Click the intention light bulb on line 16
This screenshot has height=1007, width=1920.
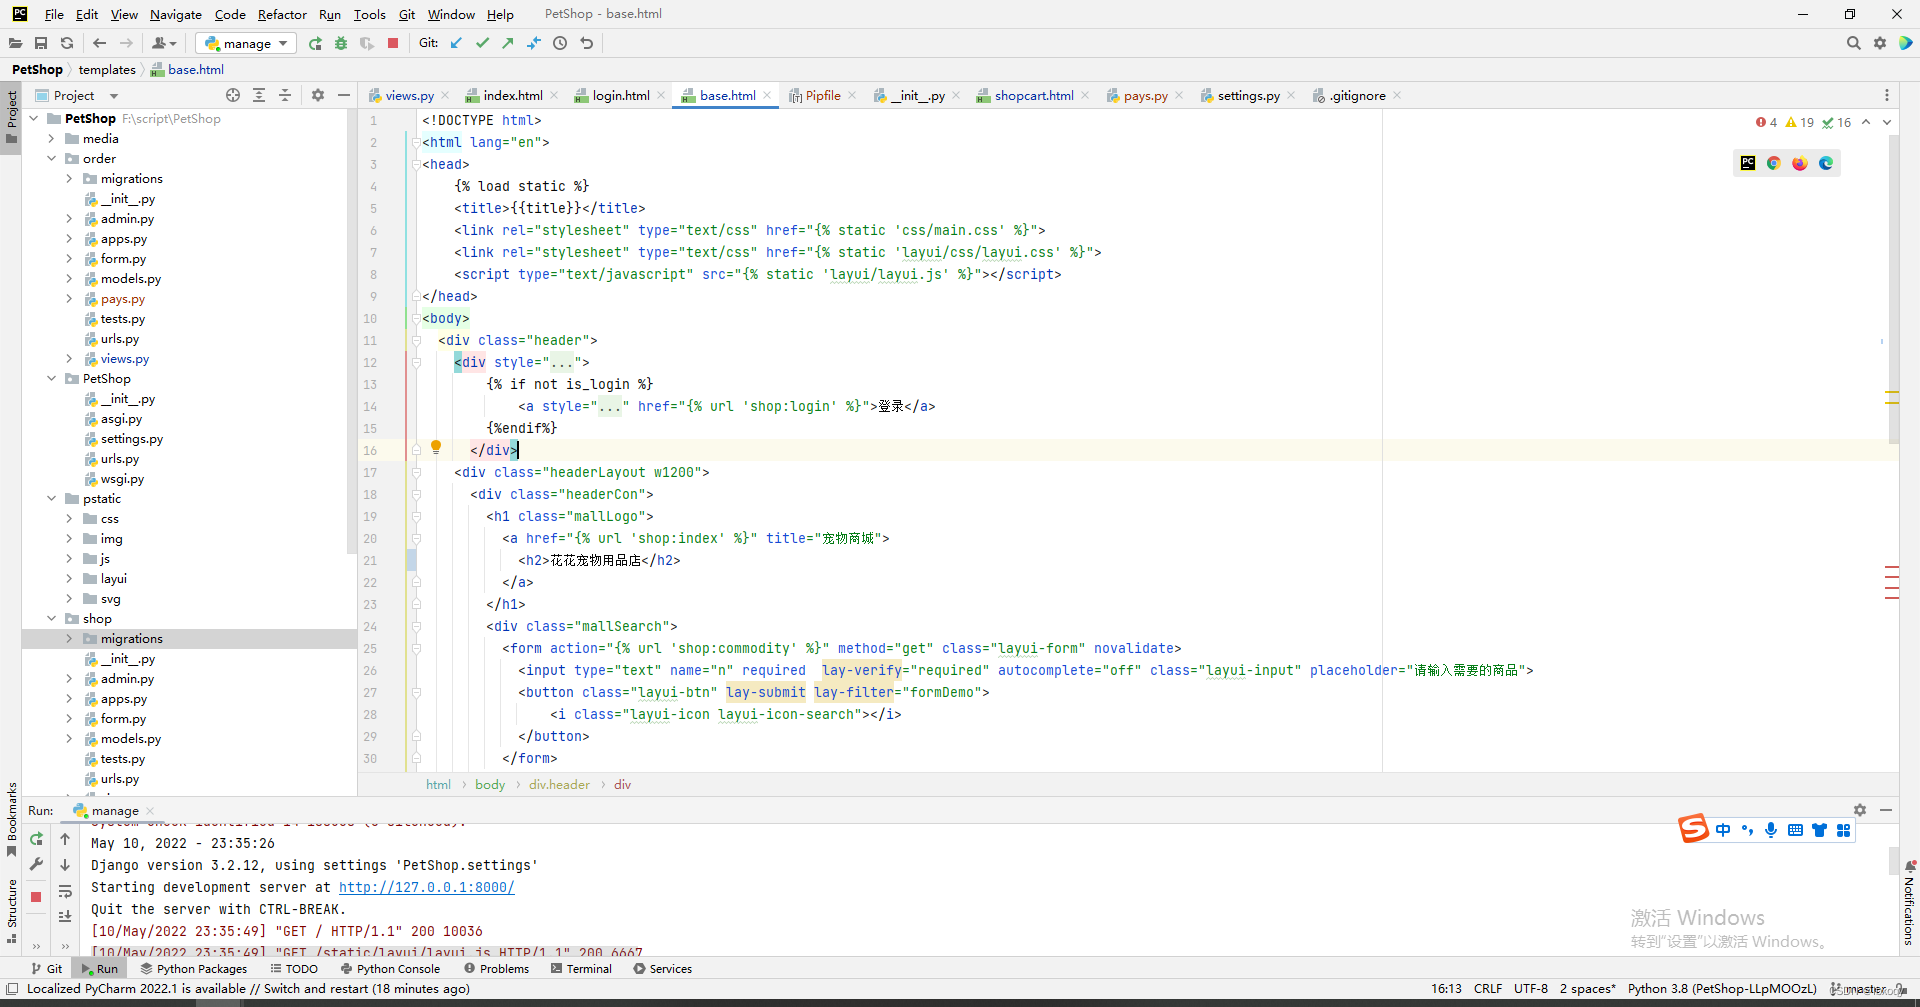click(436, 448)
